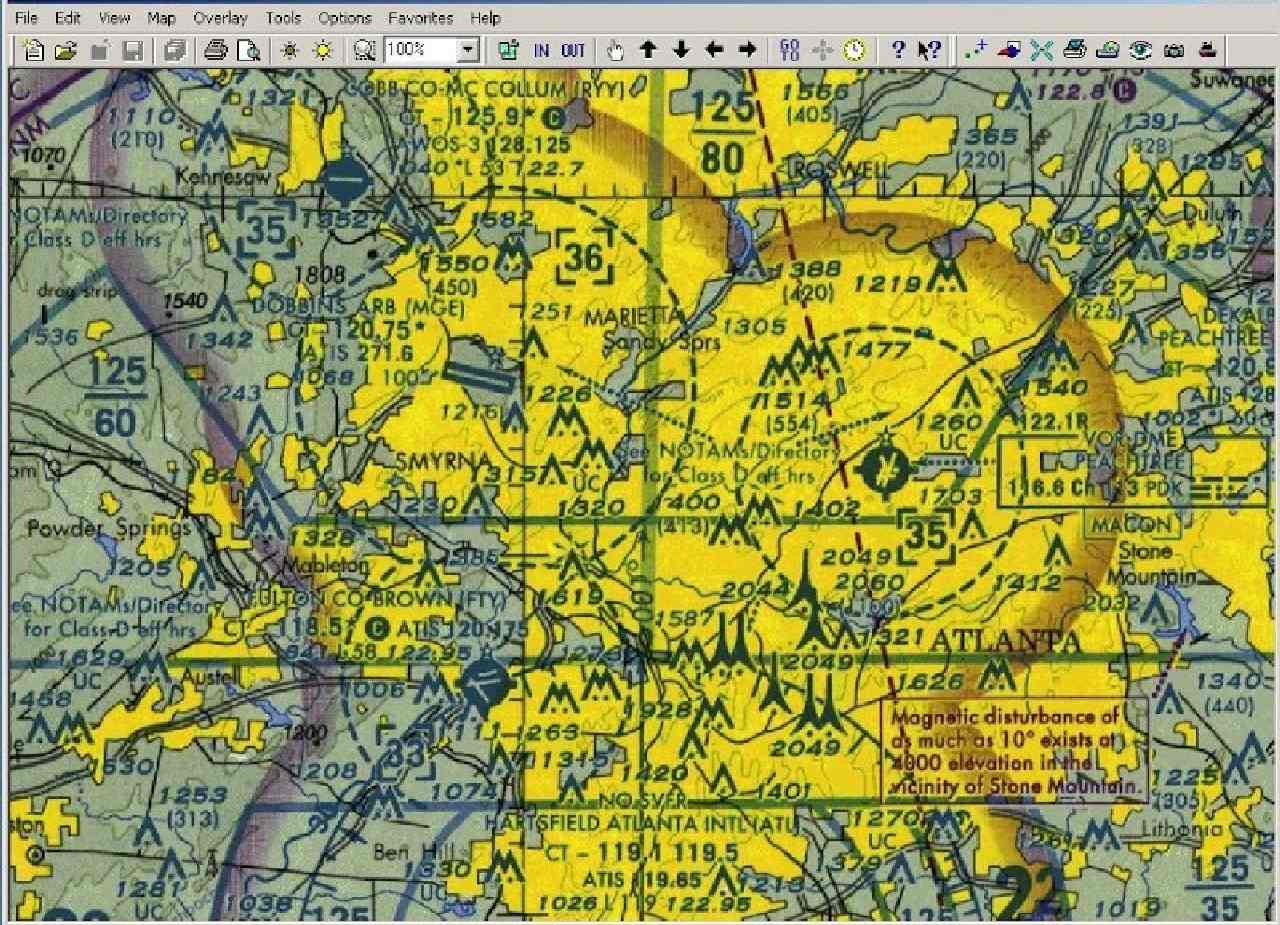Click the ship overlay icon
The image size is (1280, 925).
(1207, 50)
